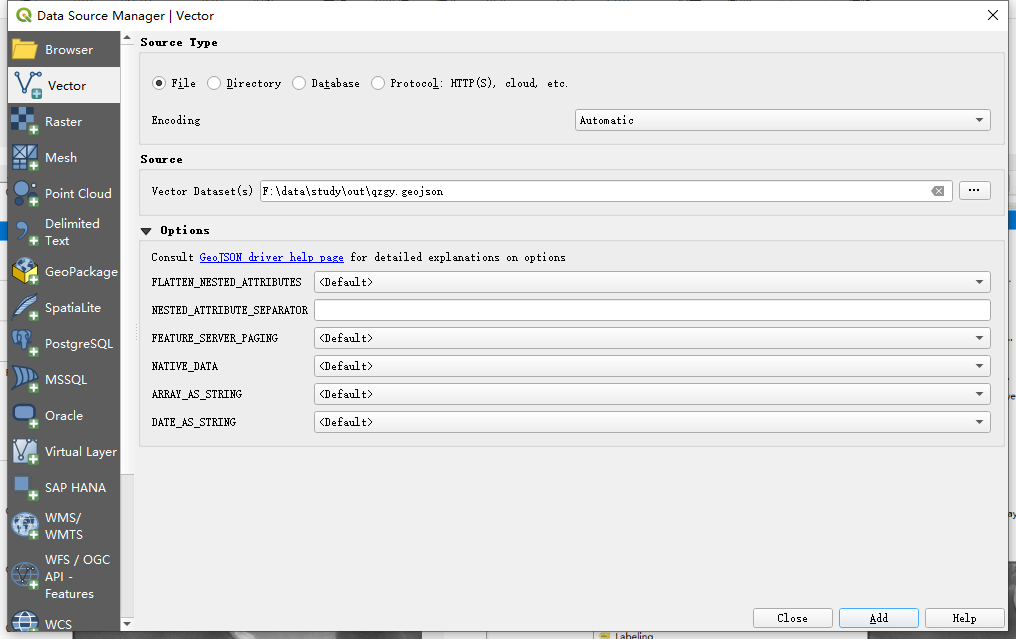Select the Mesh source icon
Viewport: 1016px width, 639px height.
click(25, 157)
